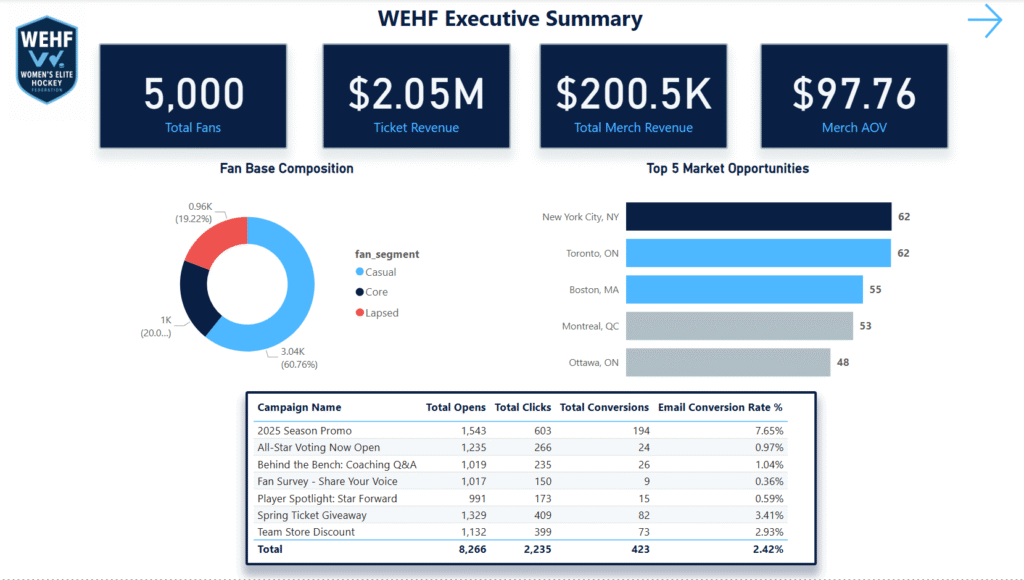Select the Core legend color dot
Image resolution: width=1024 pixels, height=580 pixels.
(x=359, y=292)
